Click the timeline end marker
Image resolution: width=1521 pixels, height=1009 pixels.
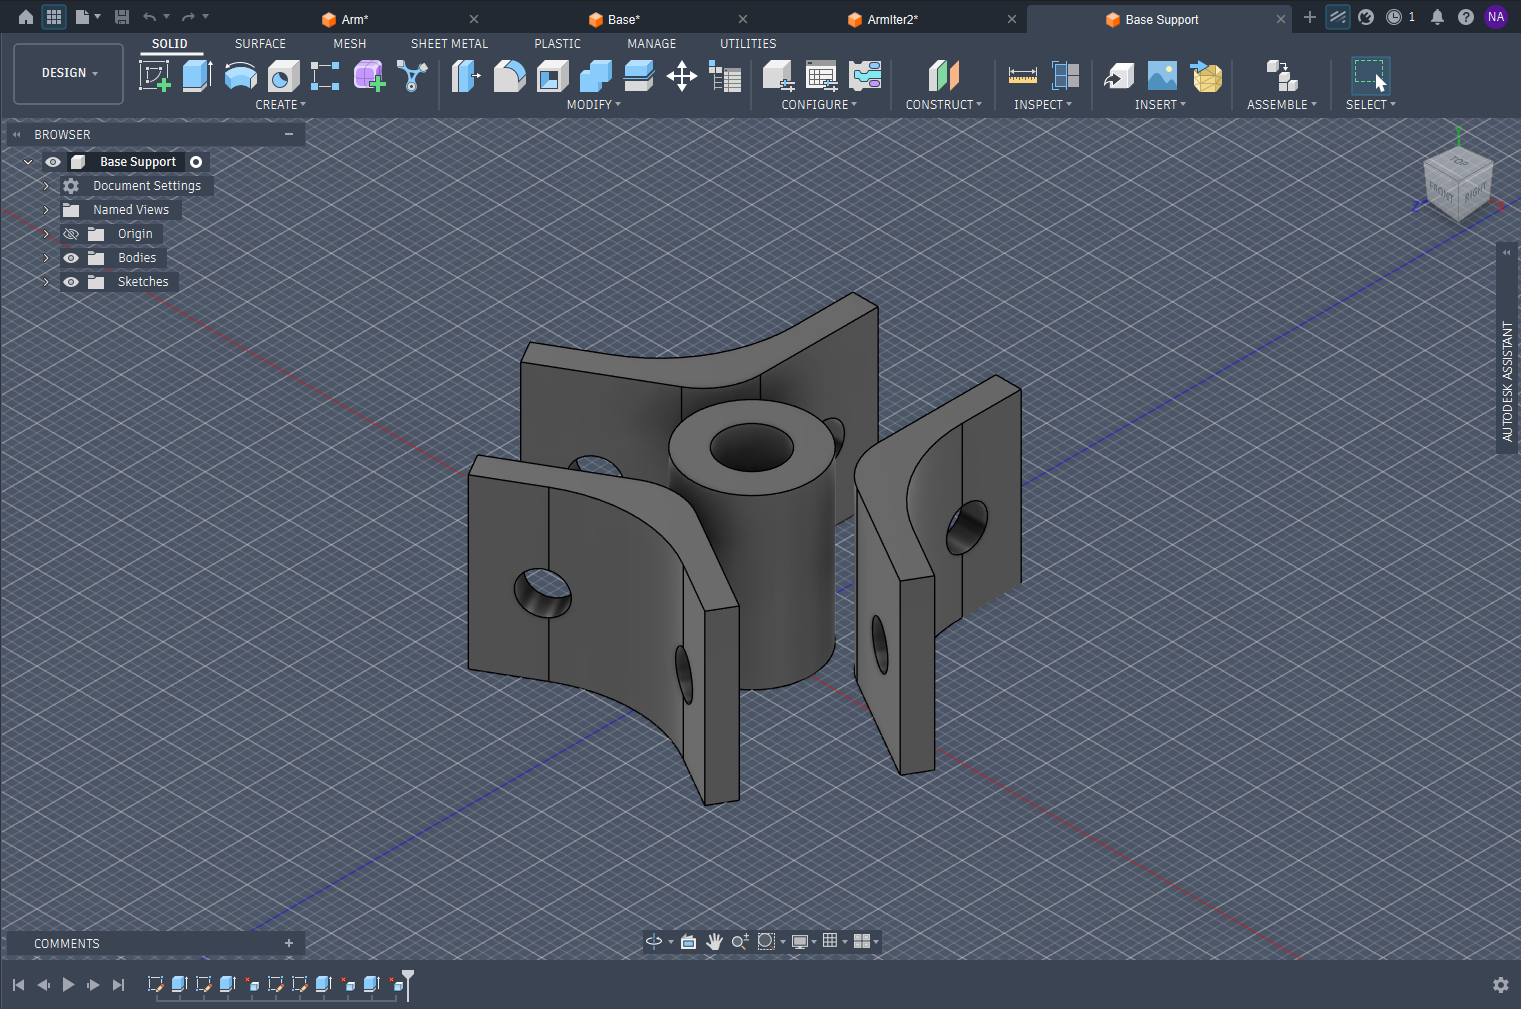pyautogui.click(x=408, y=984)
